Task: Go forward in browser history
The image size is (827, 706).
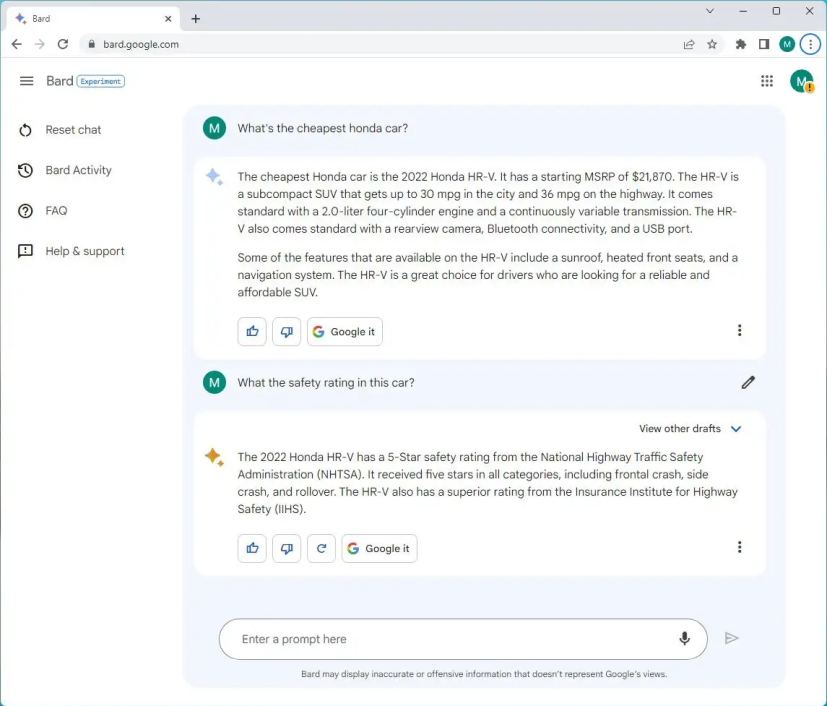Action: tap(40, 44)
